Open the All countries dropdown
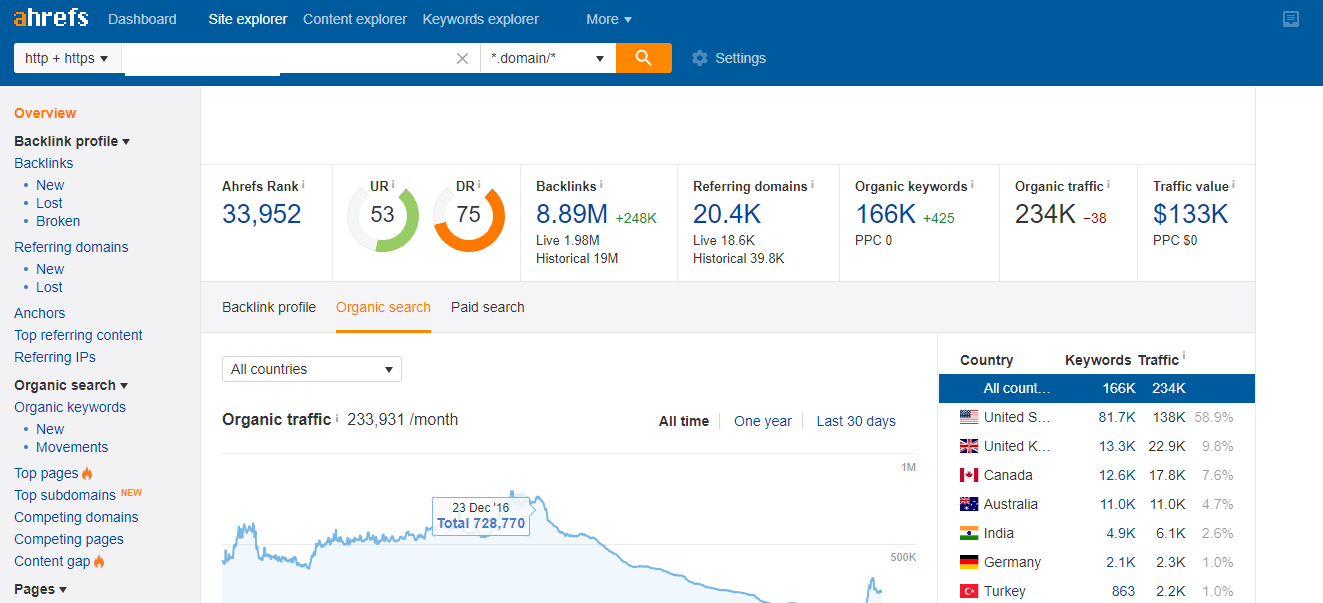The height and width of the screenshot is (603, 1323). coord(311,369)
